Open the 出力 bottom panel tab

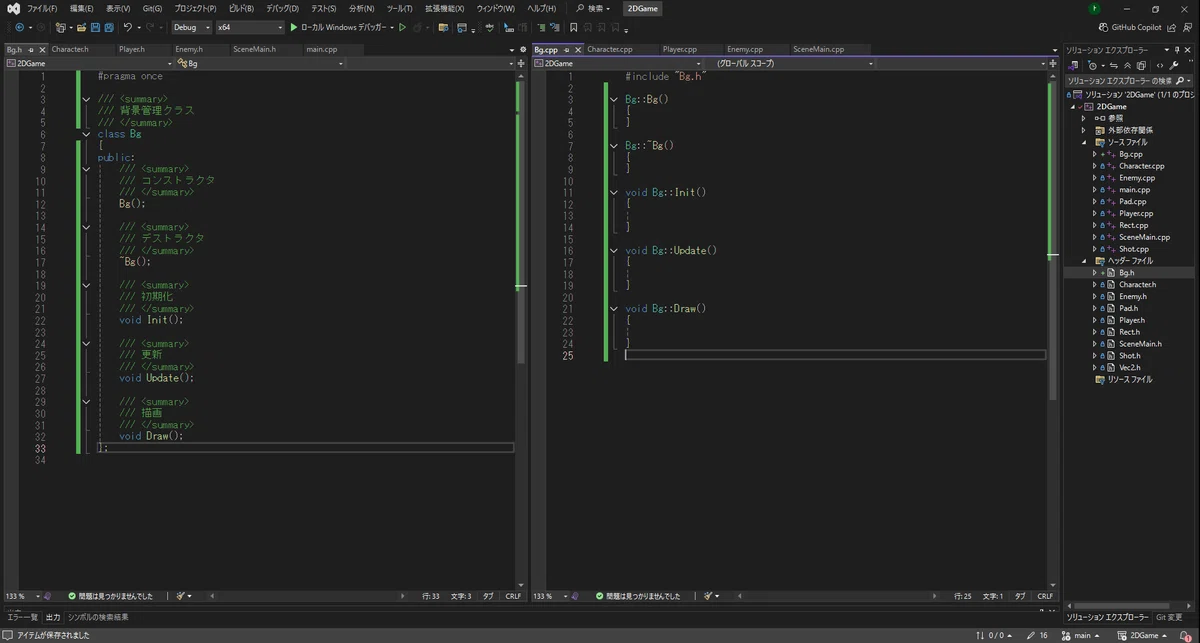[53, 618]
